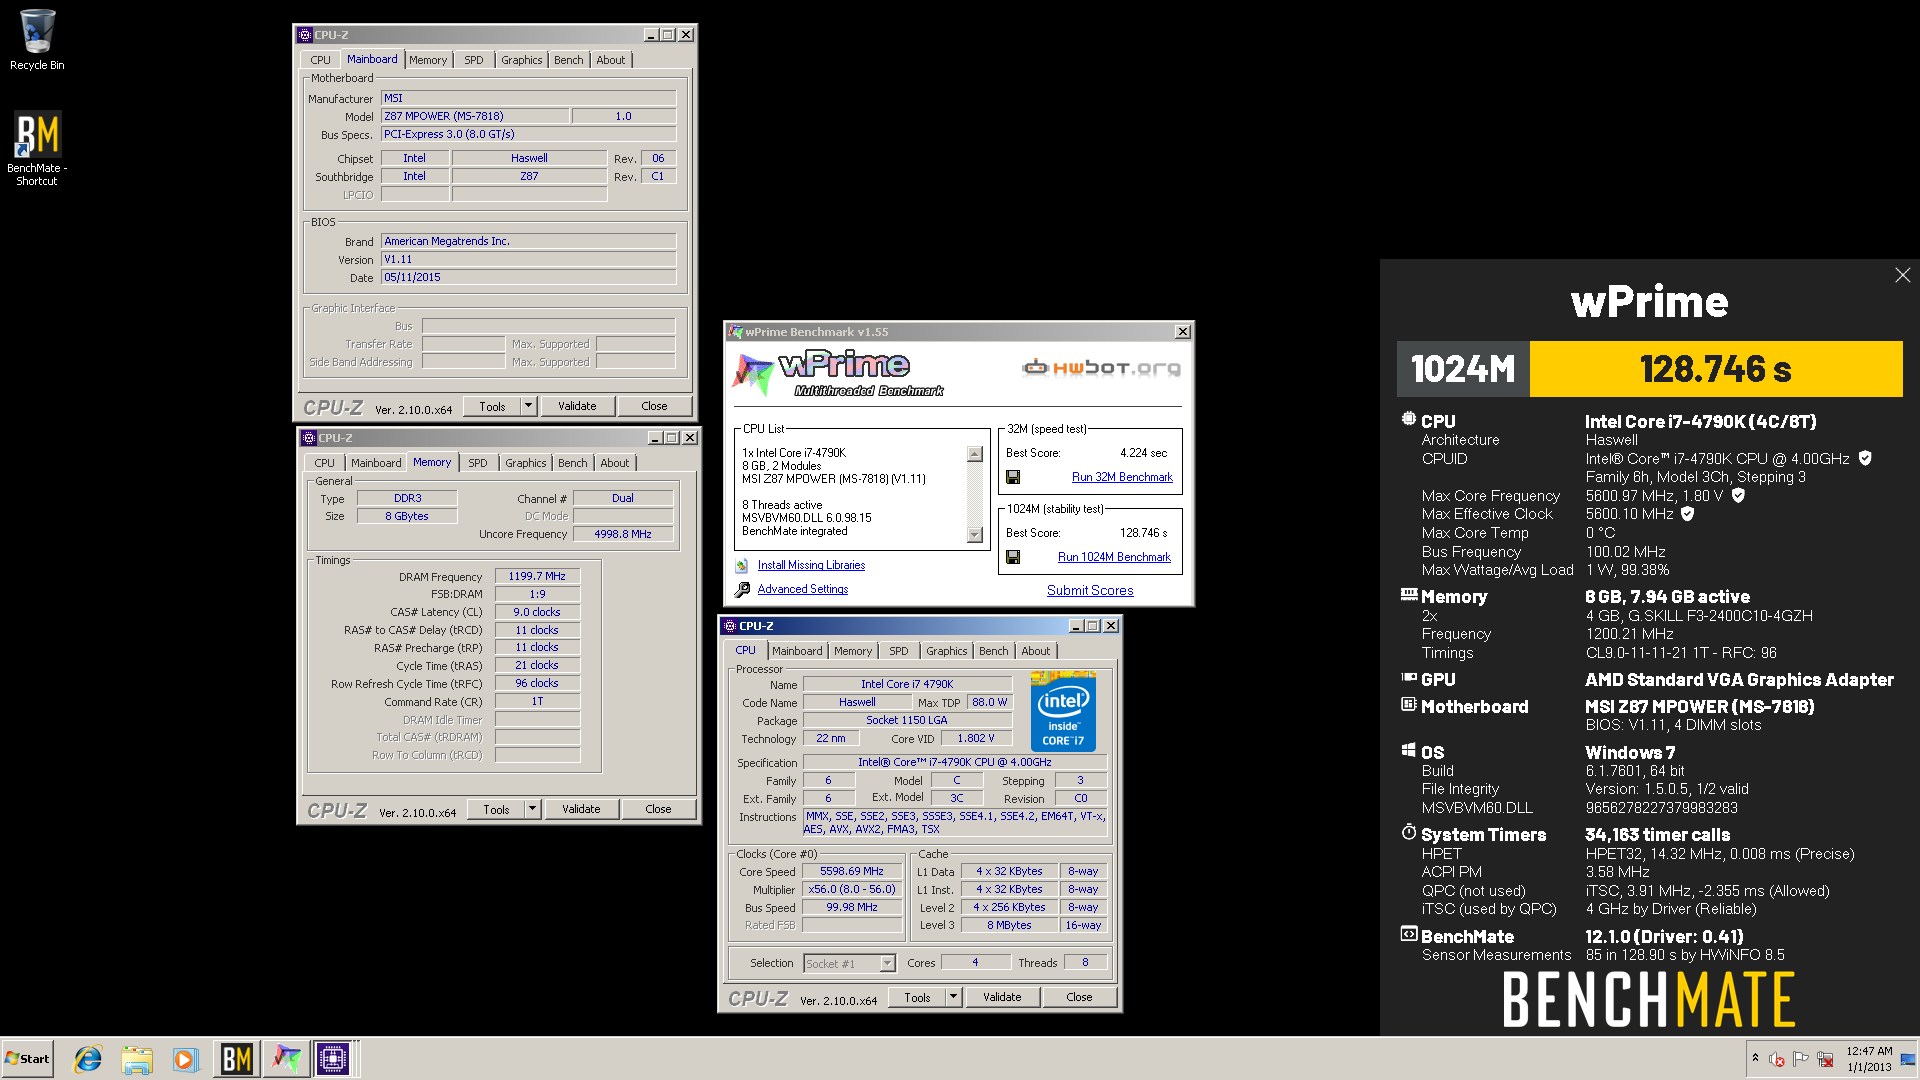The width and height of the screenshot is (1920, 1080).
Task: Minimize the wPrime-adjacent CPU tab CPU-Z window
Action: 1076,626
